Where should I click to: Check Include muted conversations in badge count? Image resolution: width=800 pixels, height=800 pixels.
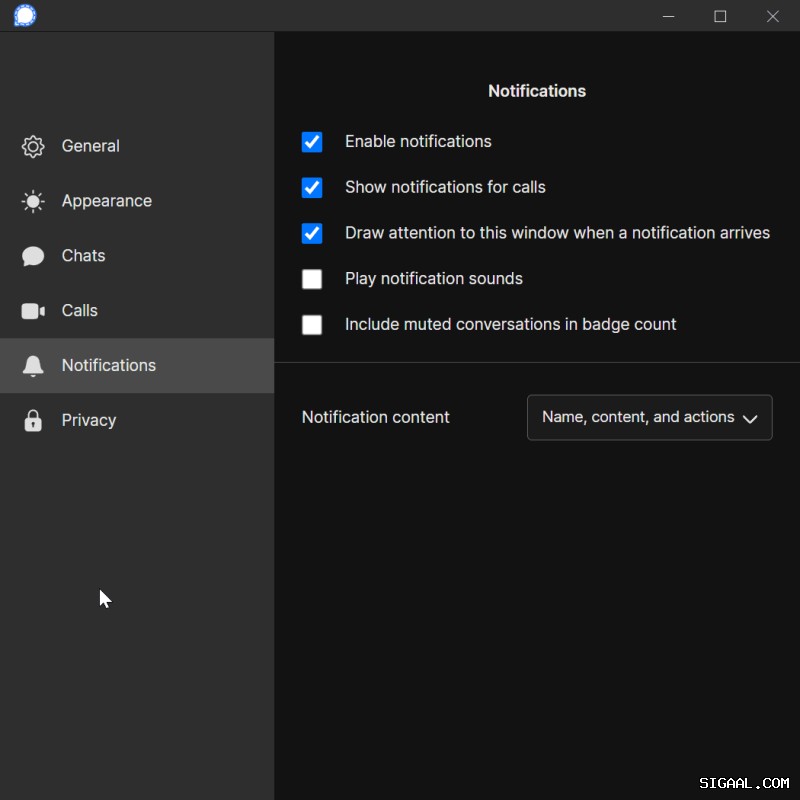[312, 325]
